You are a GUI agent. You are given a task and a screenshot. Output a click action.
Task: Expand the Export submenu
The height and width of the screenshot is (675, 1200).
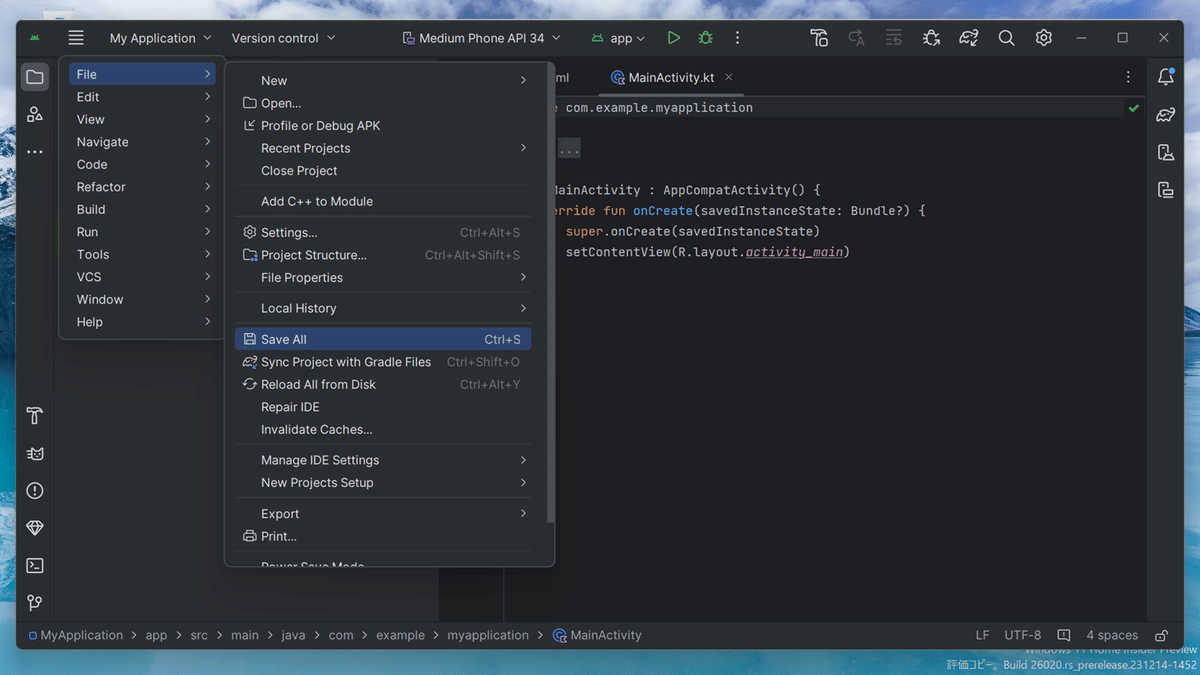click(383, 513)
